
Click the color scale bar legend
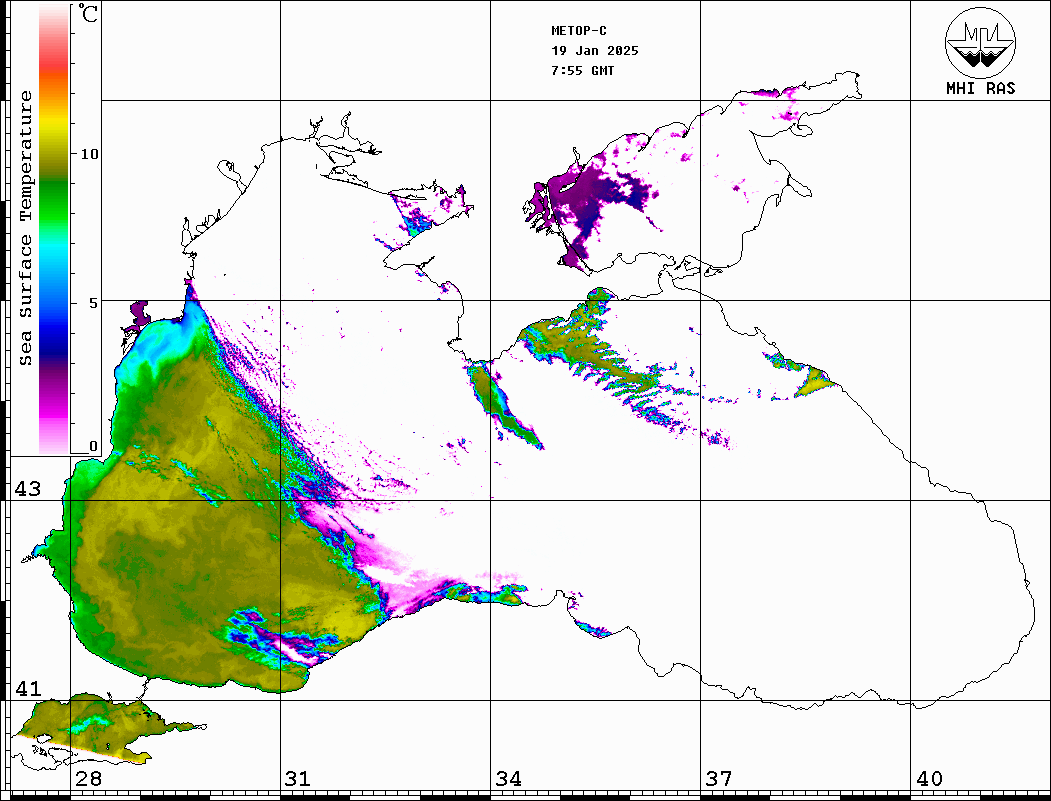[54, 229]
